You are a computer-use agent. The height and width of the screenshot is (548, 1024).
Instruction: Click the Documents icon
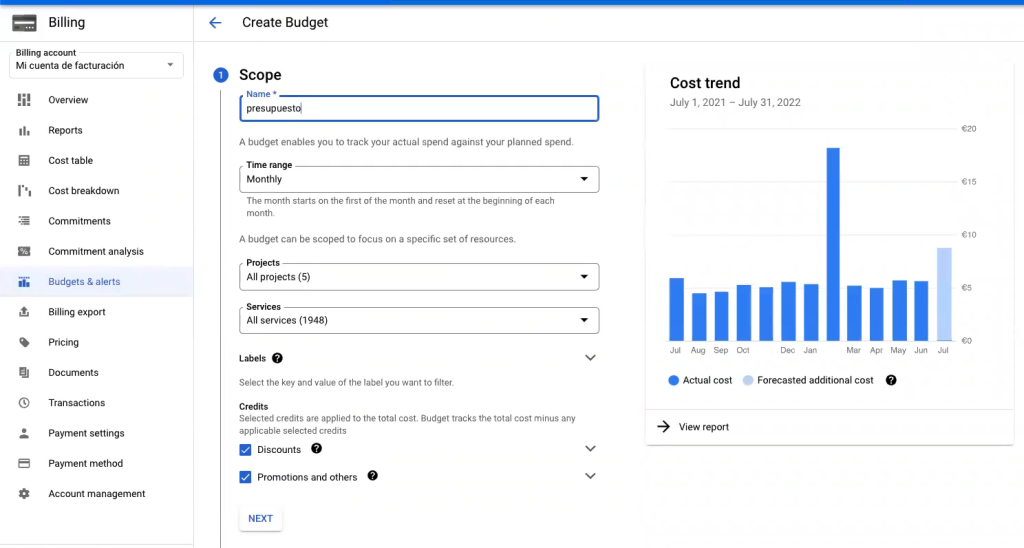pos(24,372)
